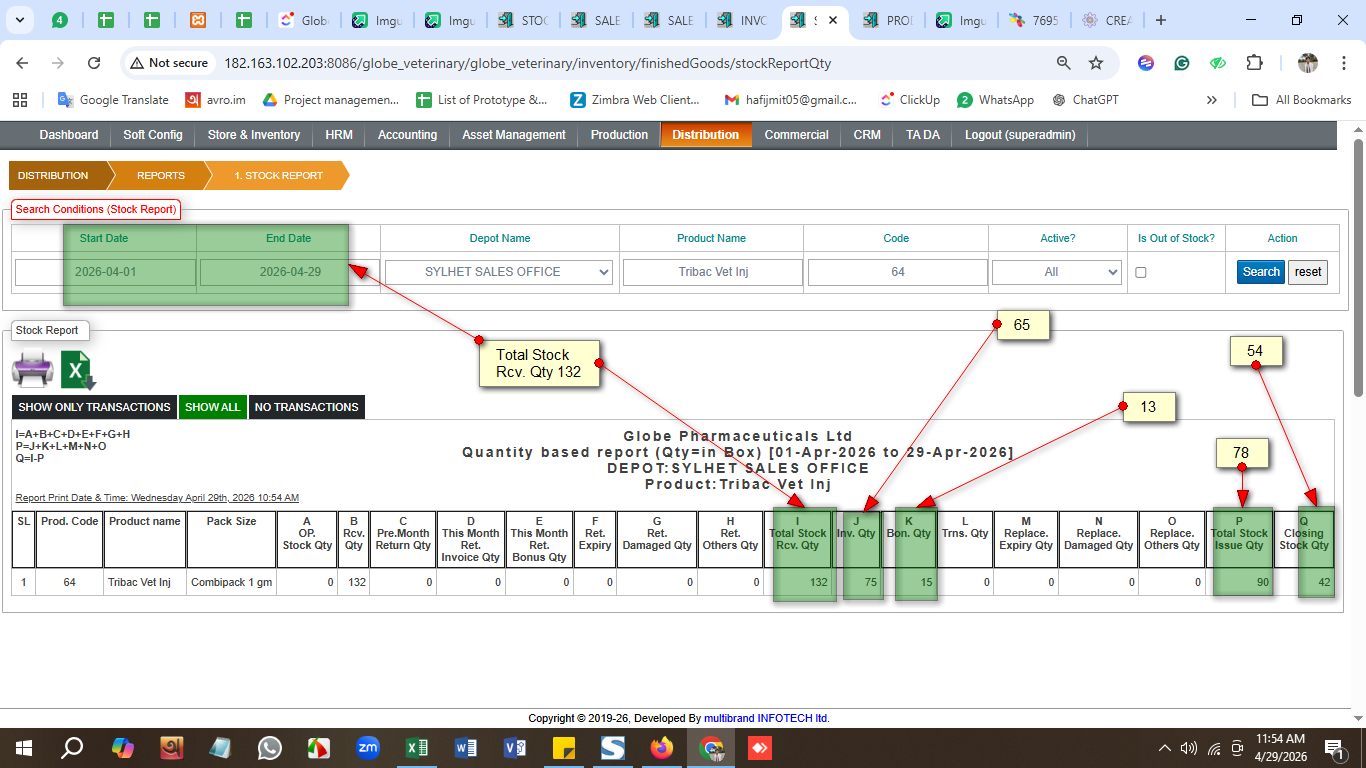Go back to the previous browser page
This screenshot has height=768, width=1366.
click(22, 63)
